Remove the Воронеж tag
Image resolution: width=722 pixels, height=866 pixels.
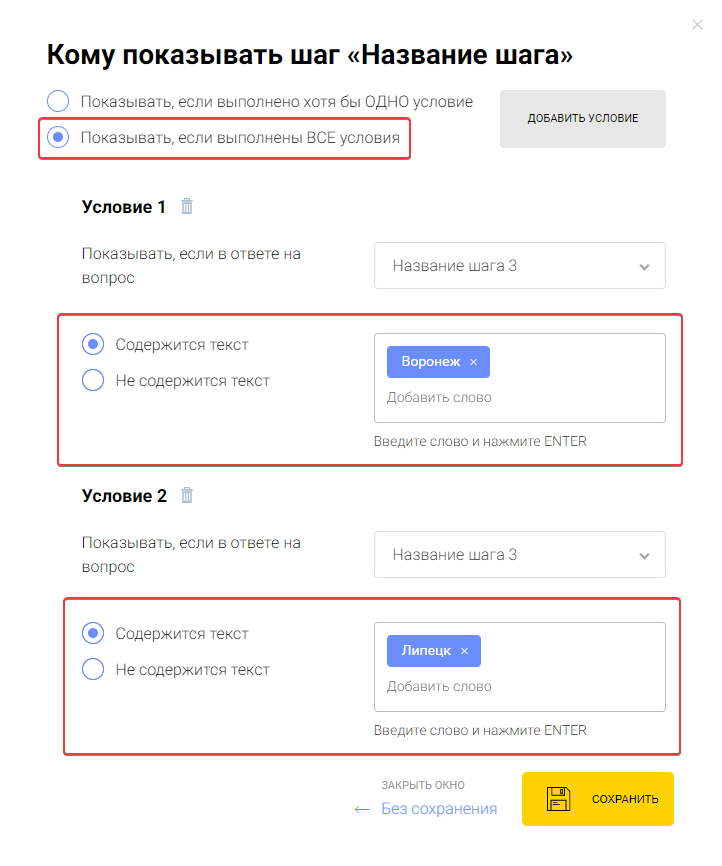click(x=474, y=362)
